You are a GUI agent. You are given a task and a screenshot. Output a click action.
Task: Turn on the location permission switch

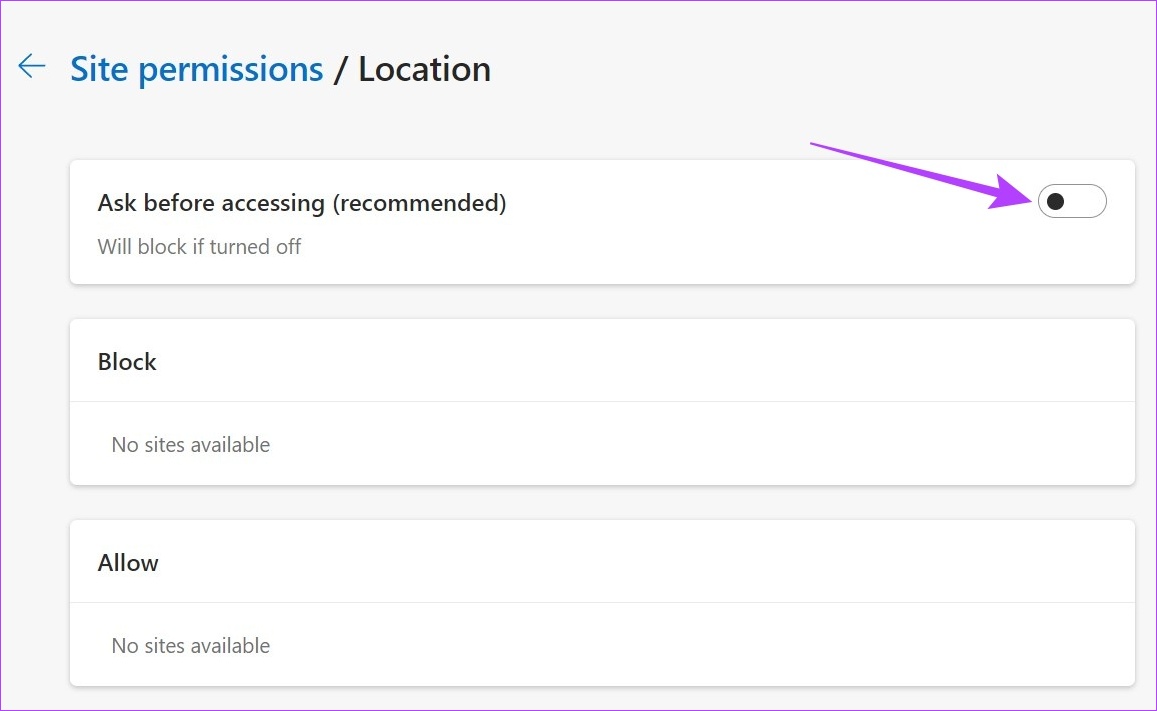[1071, 201]
